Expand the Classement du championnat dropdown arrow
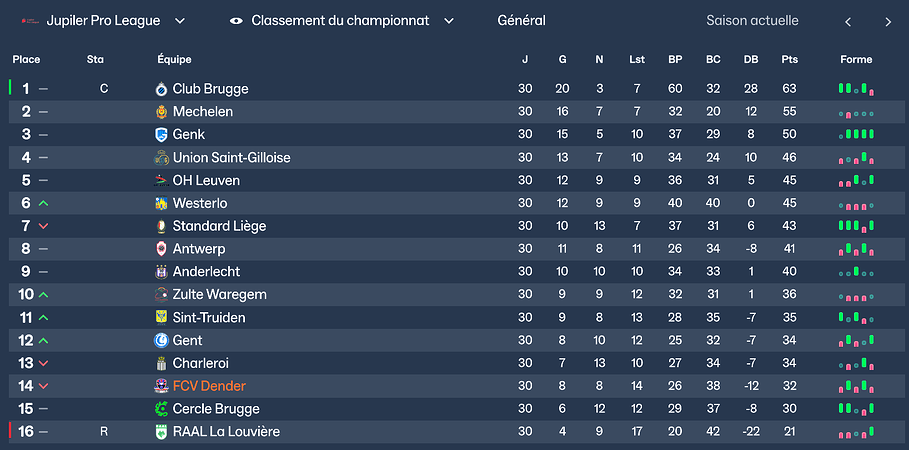The height and width of the screenshot is (450, 909). pos(449,21)
